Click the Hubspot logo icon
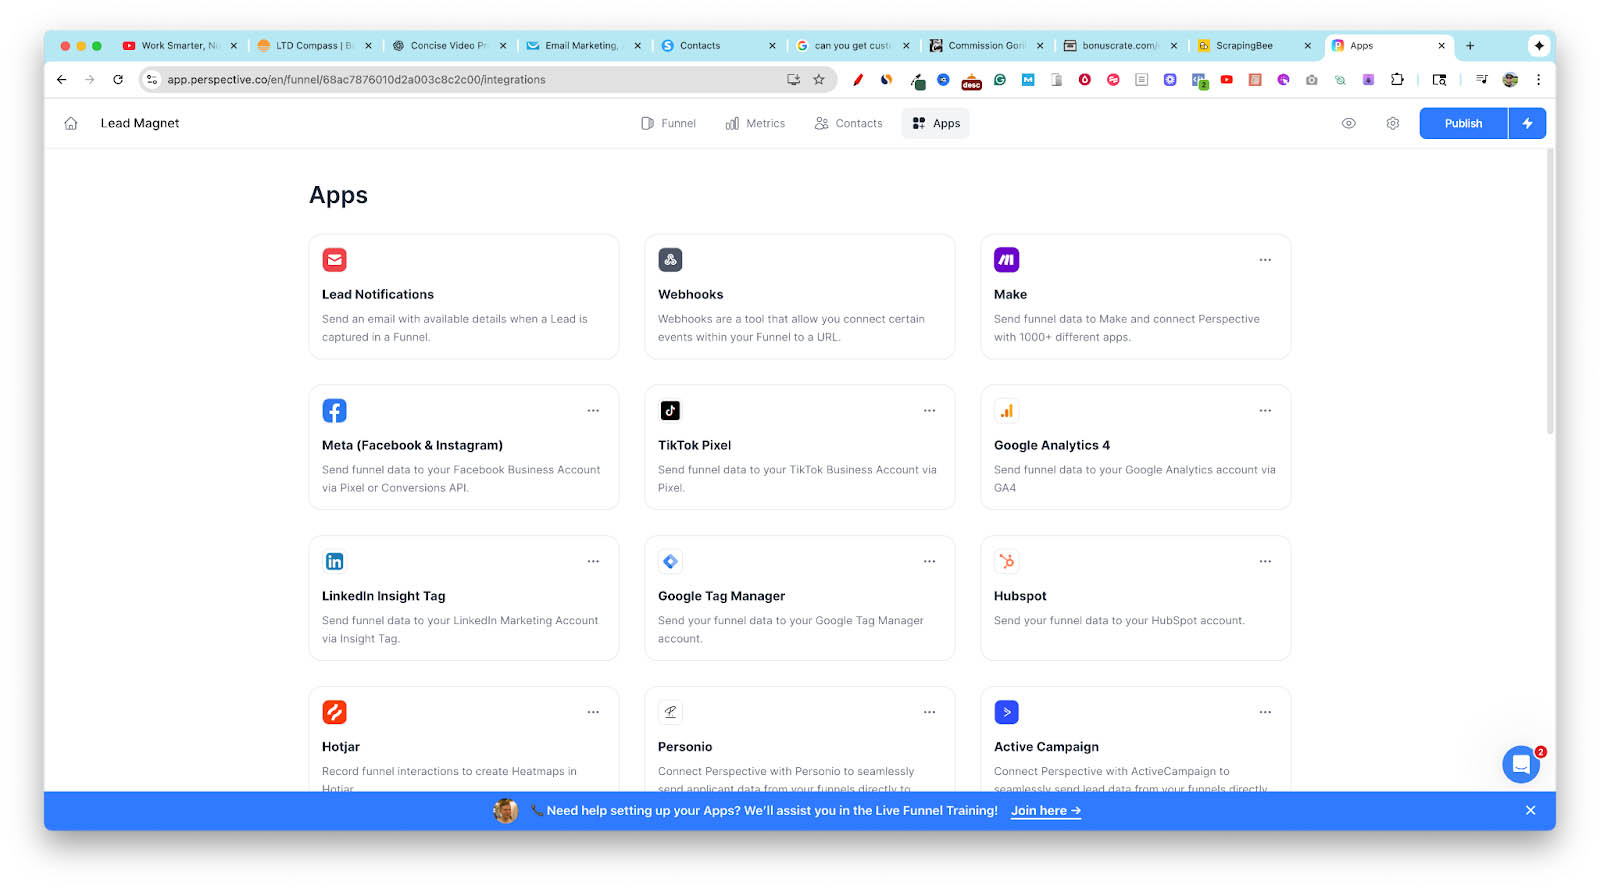Image resolution: width=1600 pixels, height=889 pixels. click(1006, 562)
